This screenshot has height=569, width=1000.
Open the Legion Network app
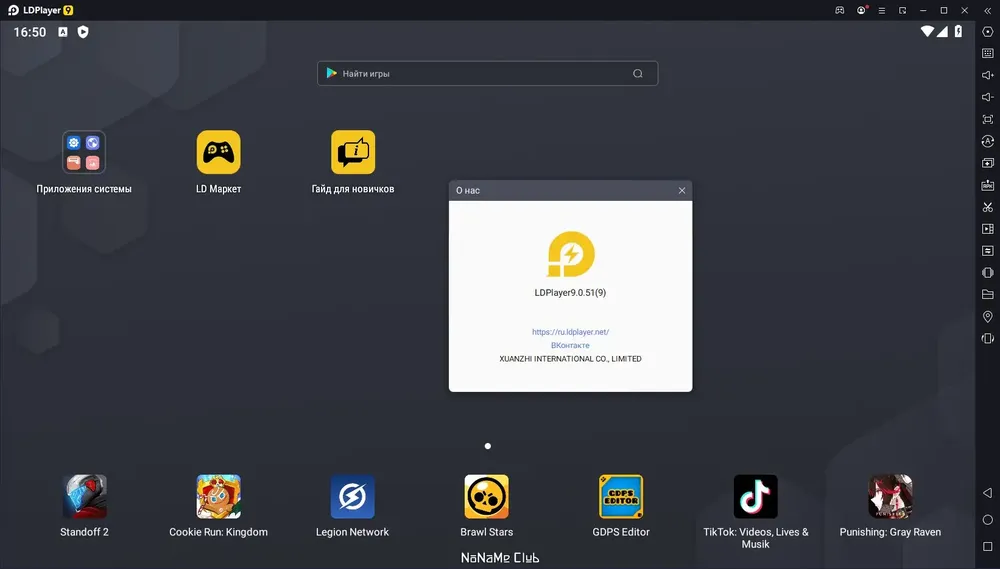(352, 496)
